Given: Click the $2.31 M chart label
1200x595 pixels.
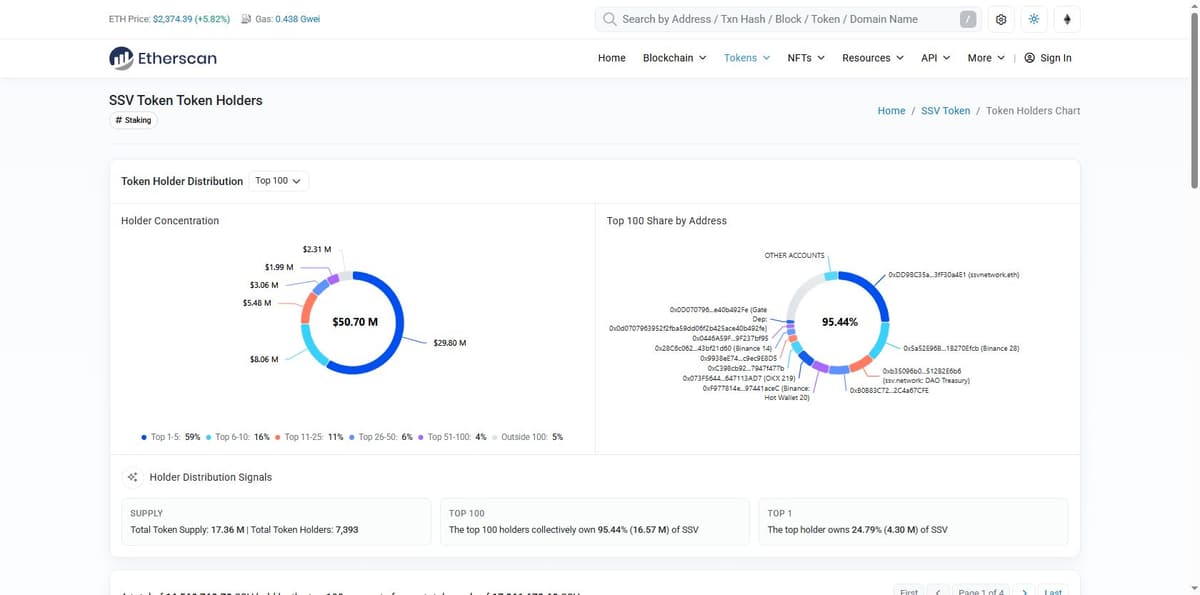Looking at the screenshot, I should tap(317, 248).
